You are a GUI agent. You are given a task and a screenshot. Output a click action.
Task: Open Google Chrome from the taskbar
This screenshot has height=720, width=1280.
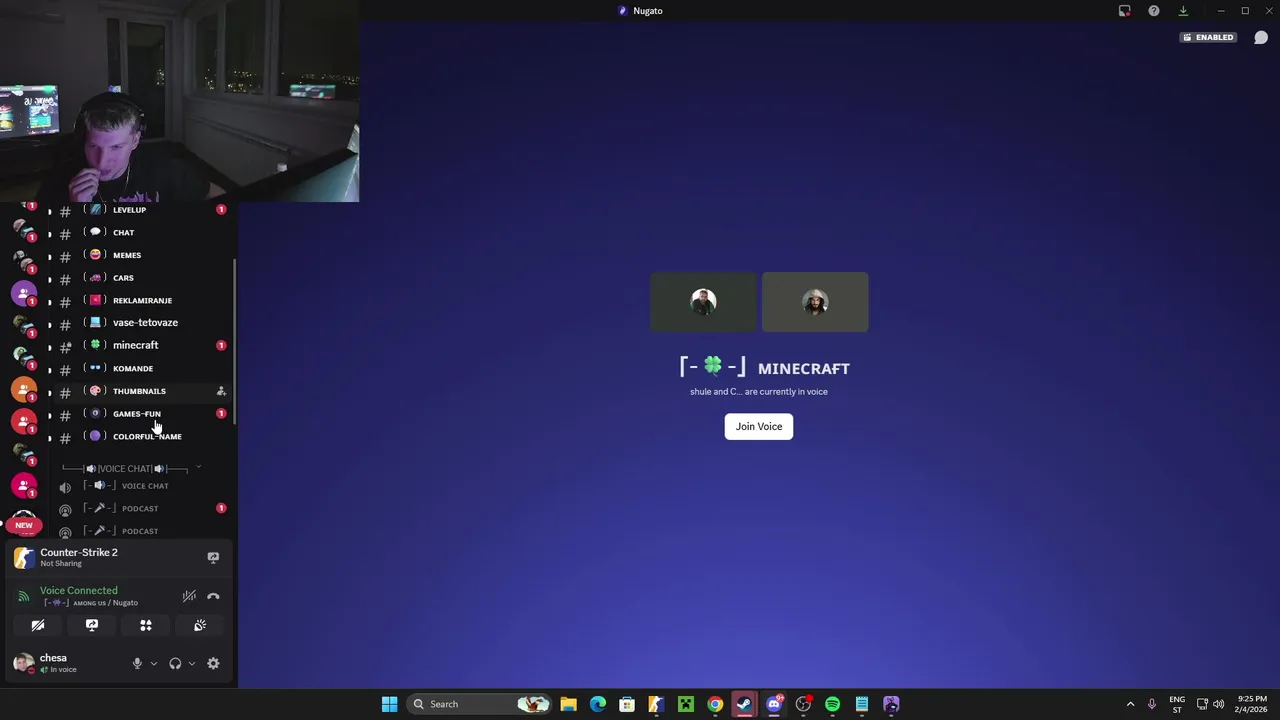pos(715,704)
